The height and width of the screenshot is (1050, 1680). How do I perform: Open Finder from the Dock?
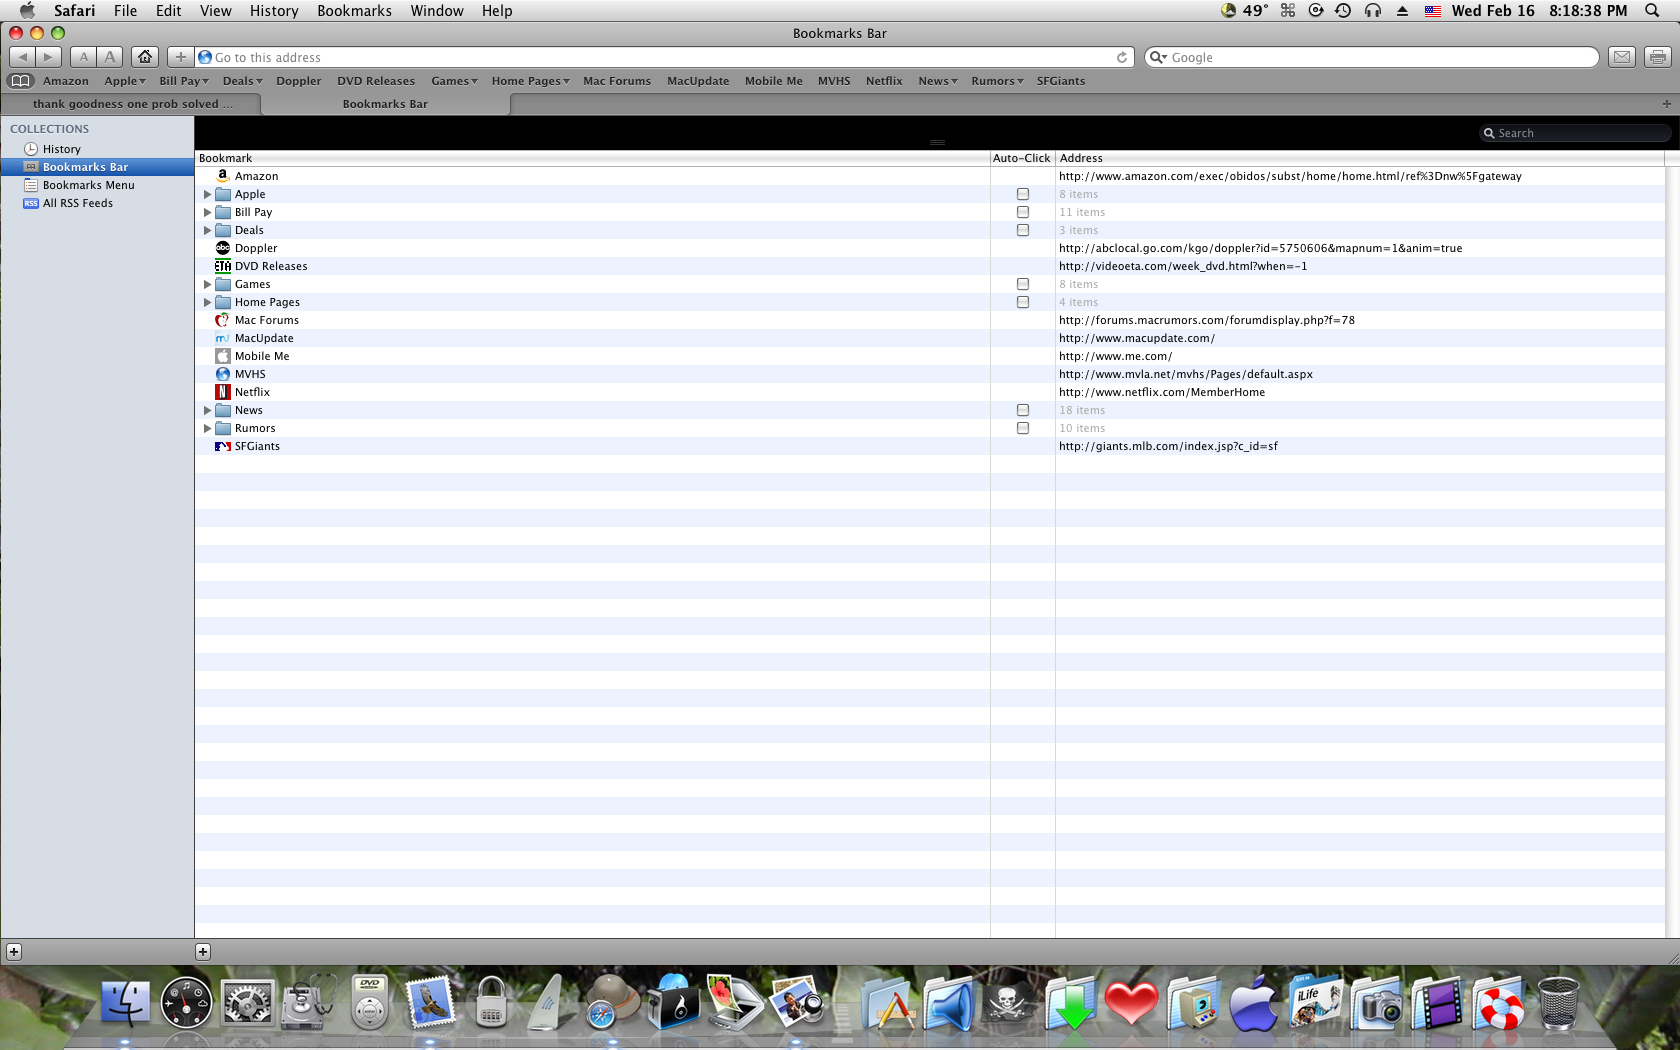click(126, 1003)
